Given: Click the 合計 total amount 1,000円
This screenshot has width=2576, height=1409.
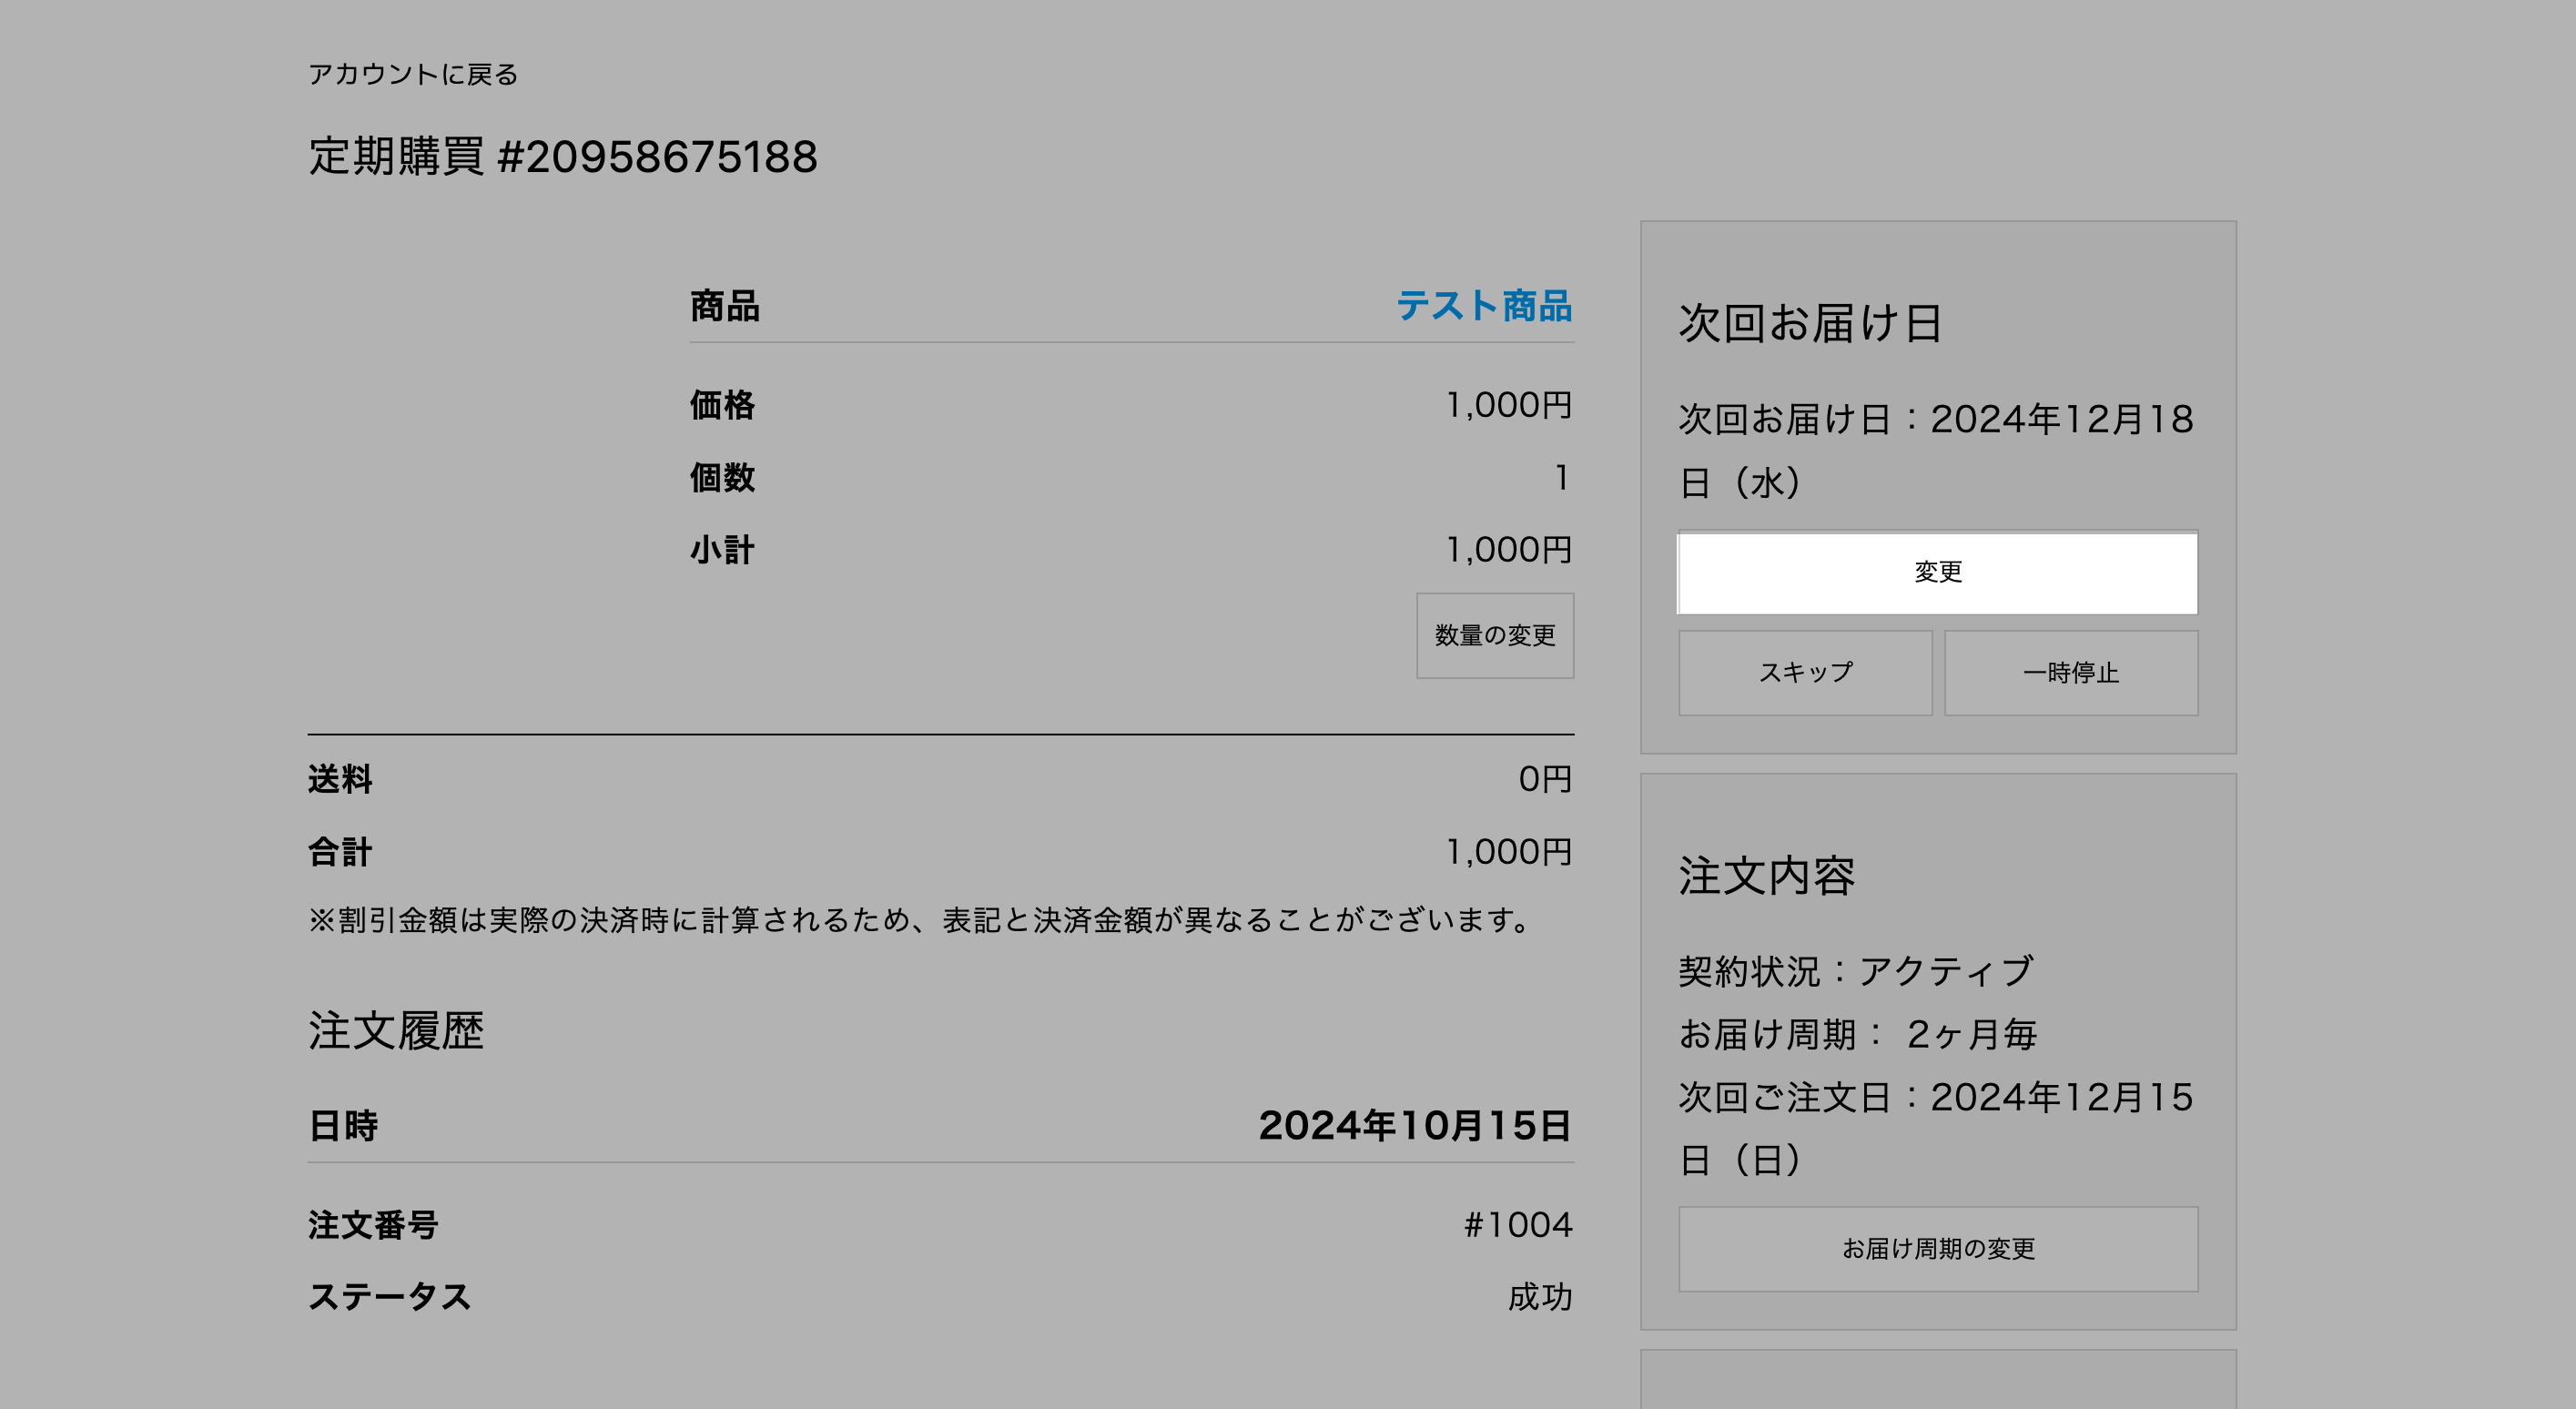Looking at the screenshot, I should [x=1508, y=852].
